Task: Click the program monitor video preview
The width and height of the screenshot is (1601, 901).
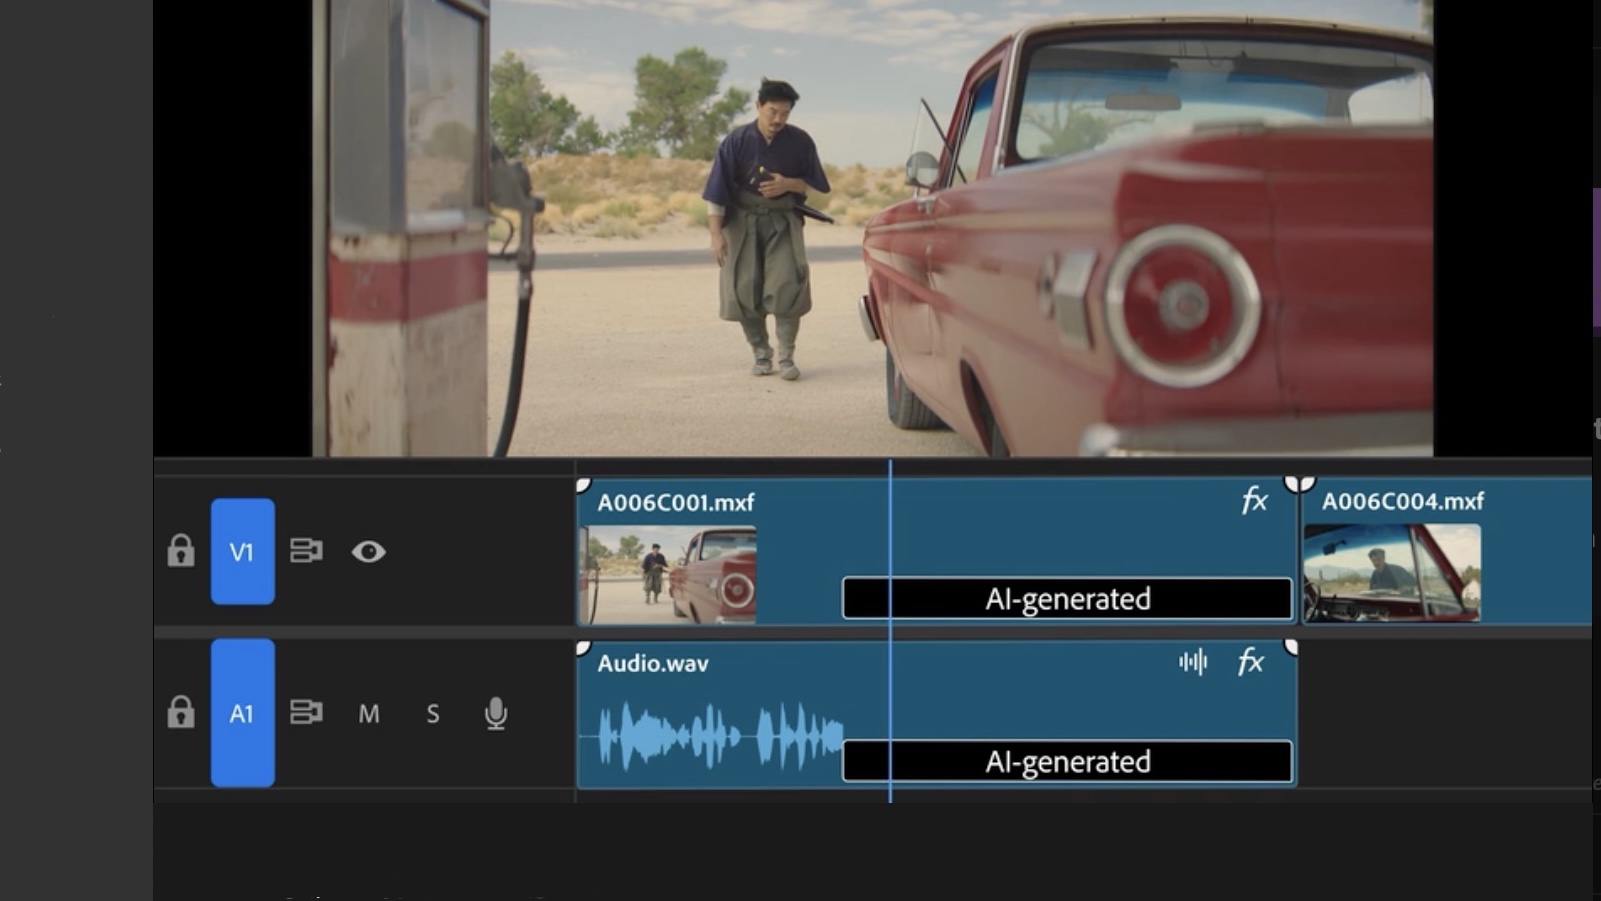Action: pos(872,228)
